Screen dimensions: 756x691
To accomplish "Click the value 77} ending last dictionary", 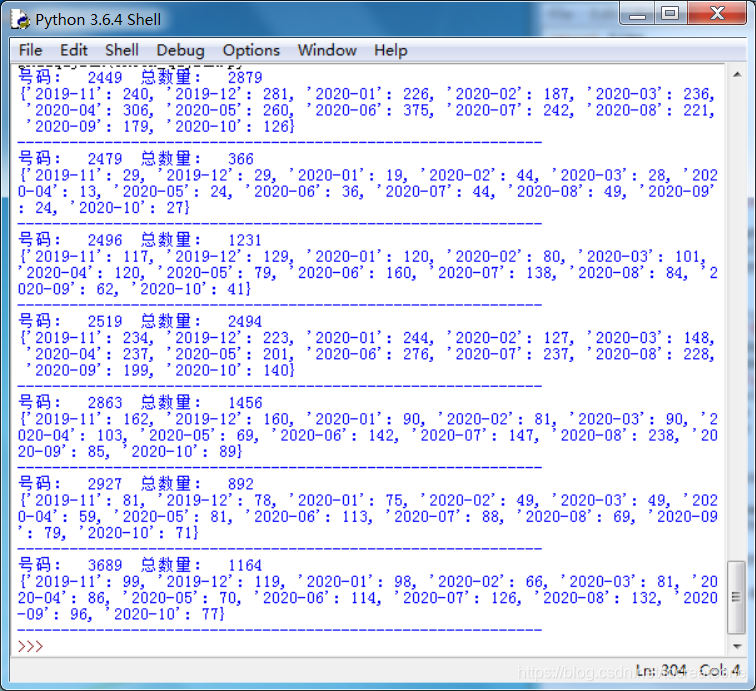I will coord(213,614).
